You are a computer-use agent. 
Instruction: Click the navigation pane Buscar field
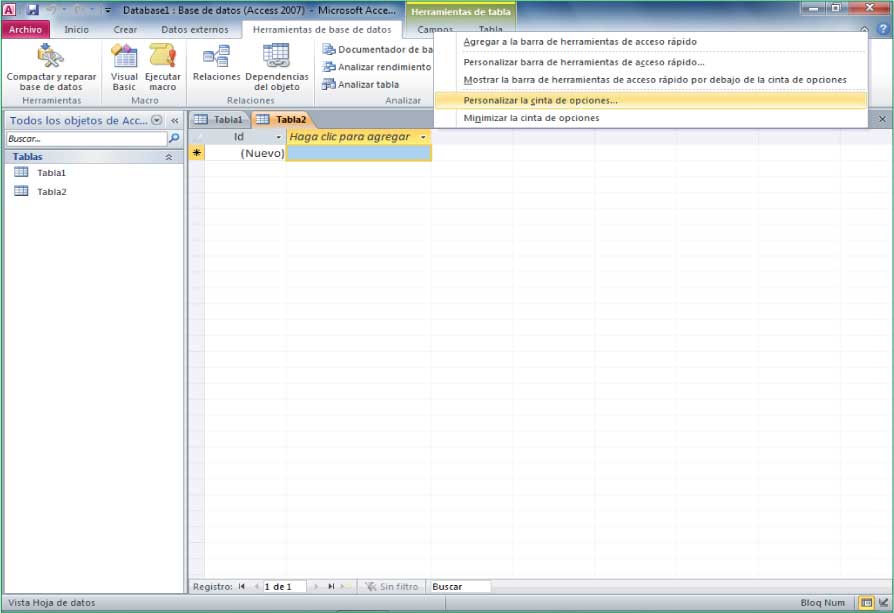(x=87, y=139)
